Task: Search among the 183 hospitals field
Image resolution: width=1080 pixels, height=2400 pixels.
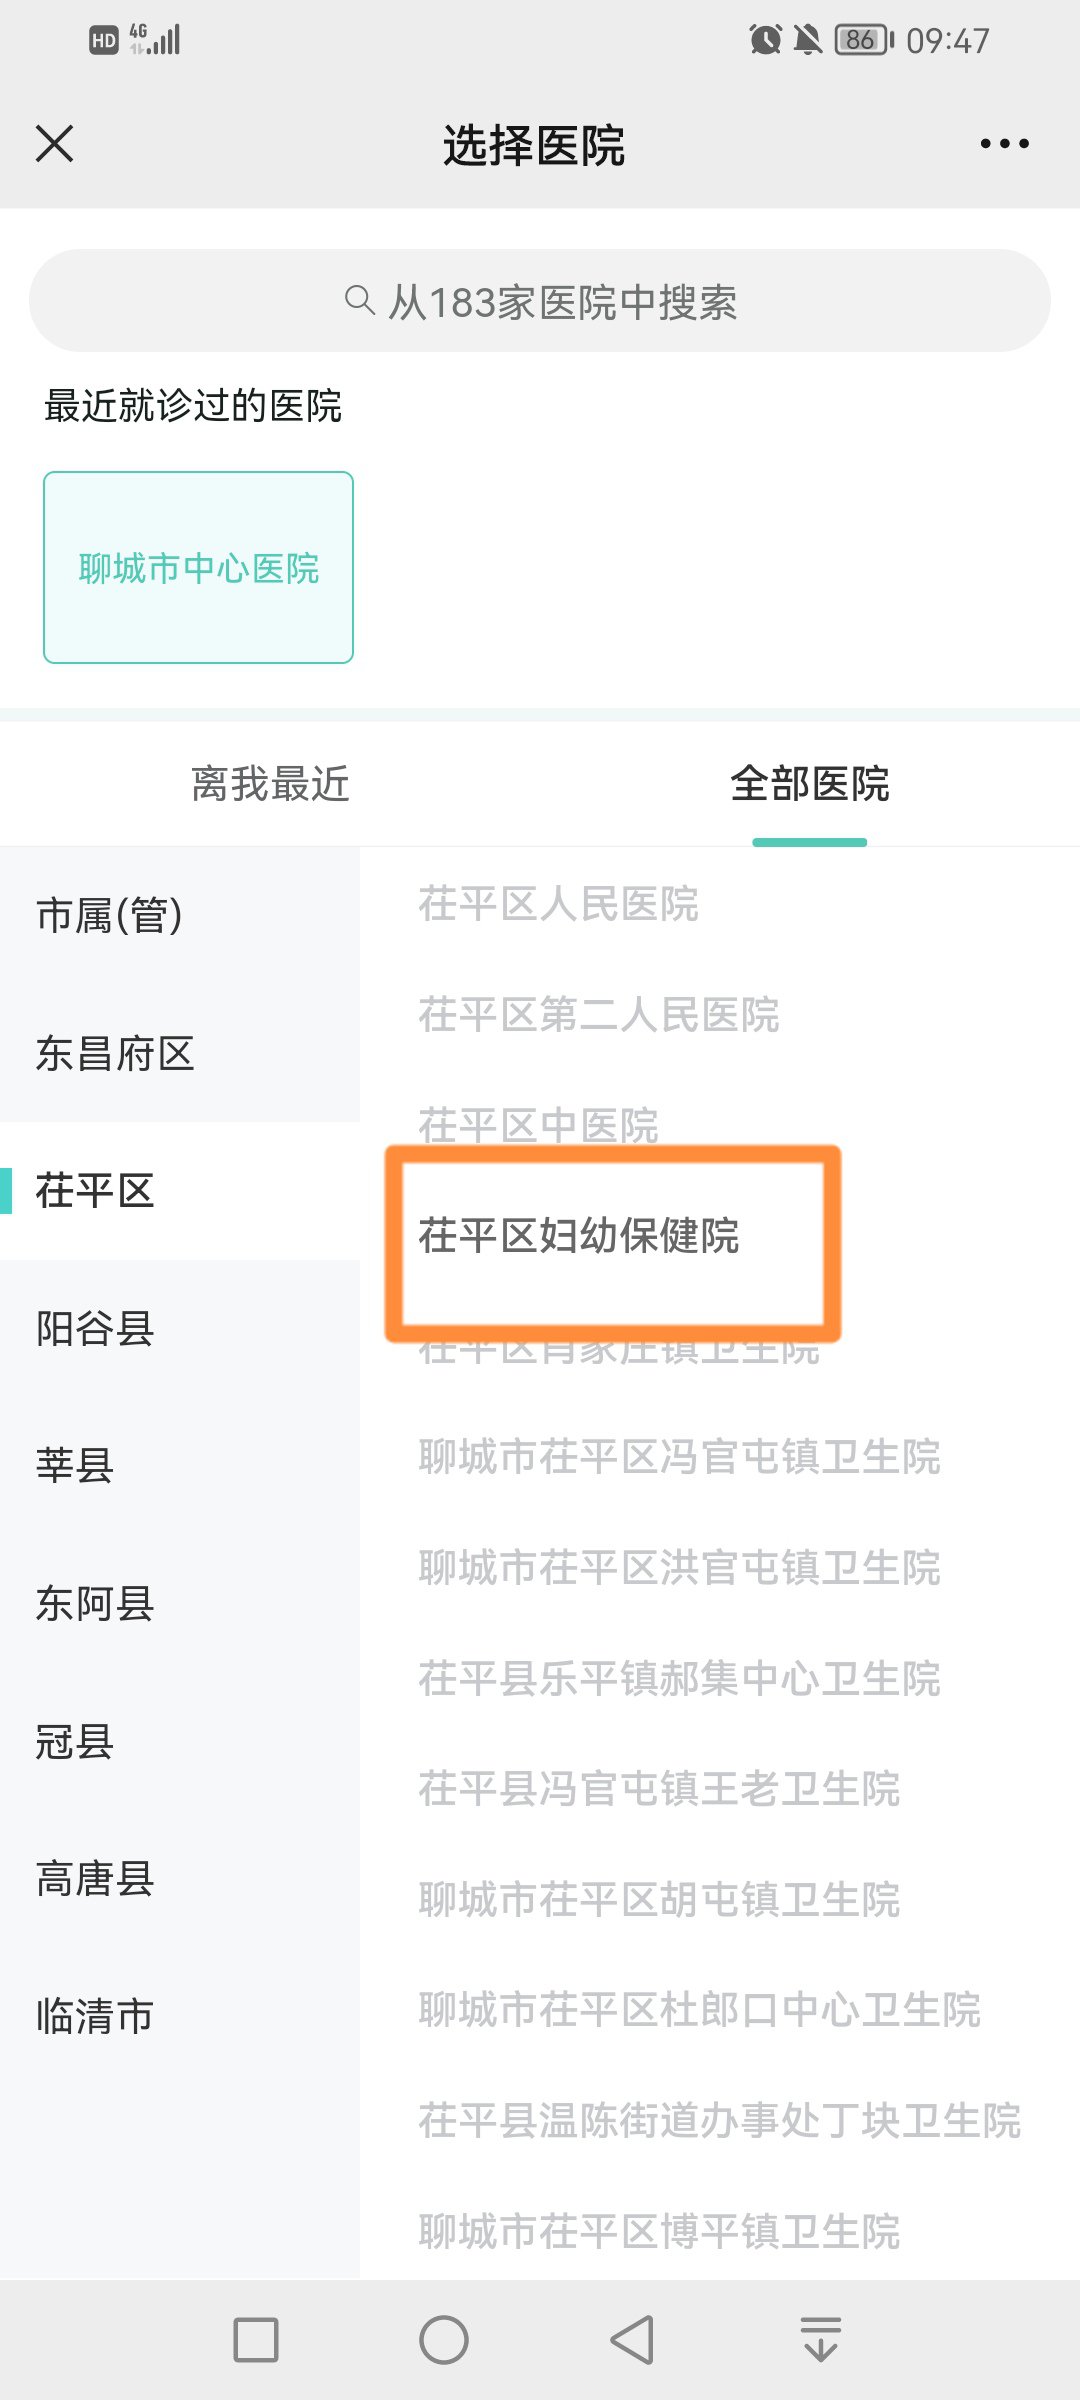Action: click(562, 301)
